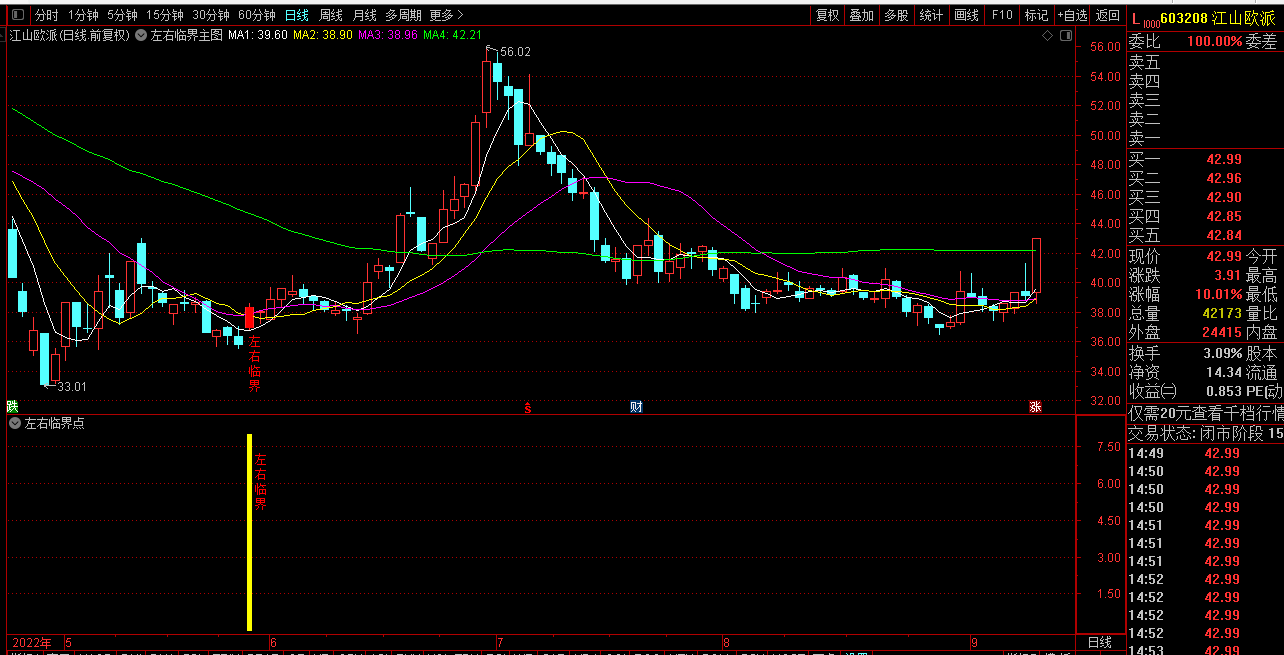Image resolution: width=1284 pixels, height=655 pixels.
Task: Toggle 复权 price adjustment
Action: (827, 15)
